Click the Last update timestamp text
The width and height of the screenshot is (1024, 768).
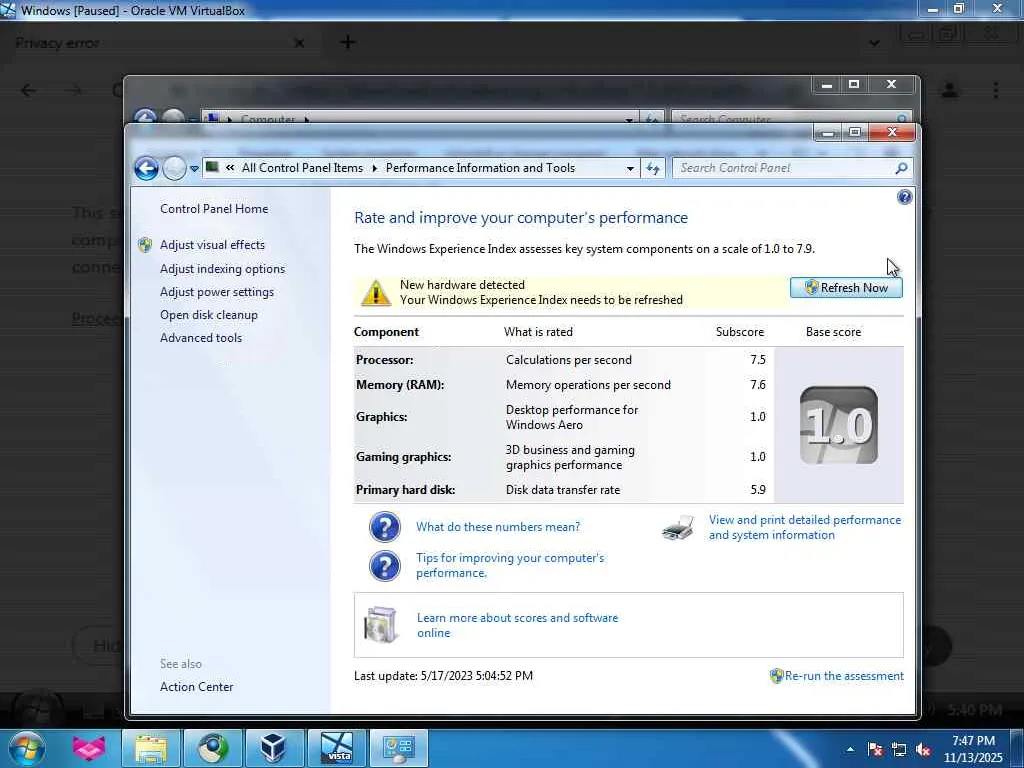pyautogui.click(x=443, y=676)
